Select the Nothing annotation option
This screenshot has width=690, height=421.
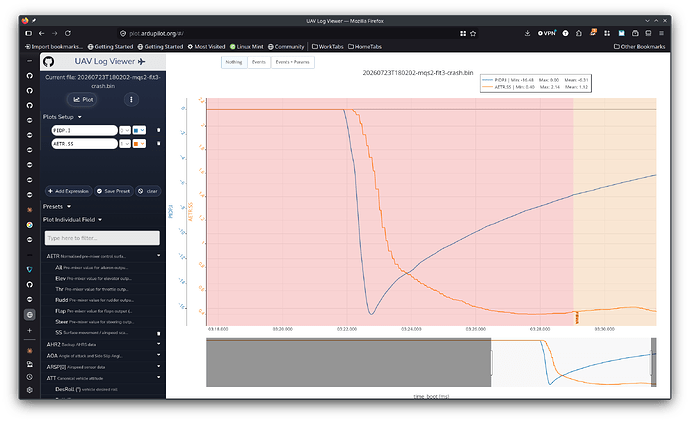pyautogui.click(x=234, y=62)
